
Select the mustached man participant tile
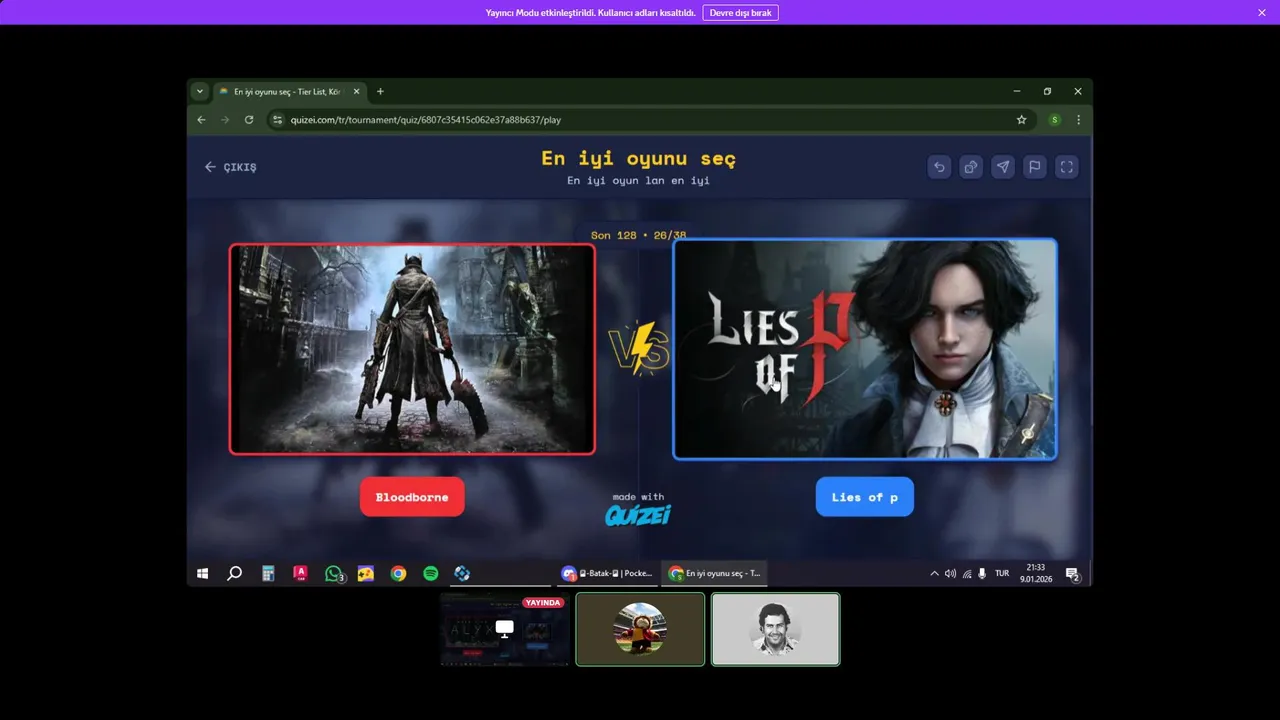pos(775,629)
